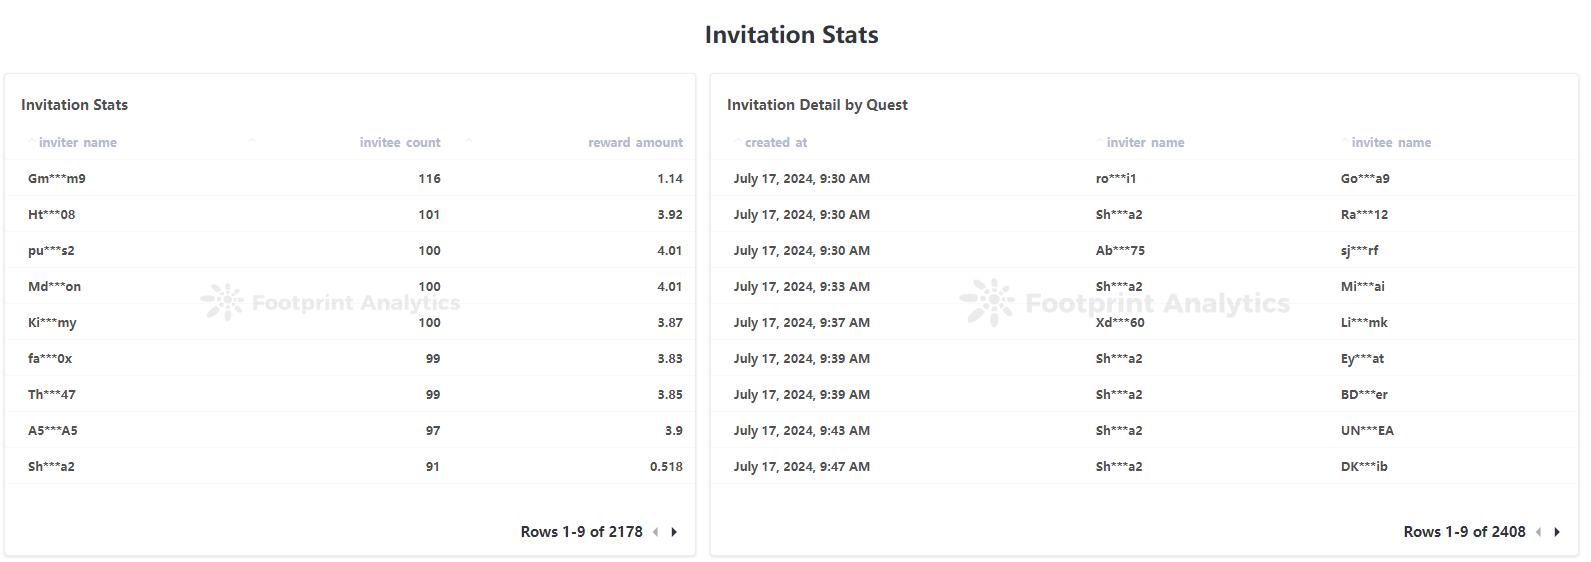Click previous page arrow beside Rows 1-9 of 2408
The width and height of the screenshot is (1591, 562).
pyautogui.click(x=1539, y=532)
